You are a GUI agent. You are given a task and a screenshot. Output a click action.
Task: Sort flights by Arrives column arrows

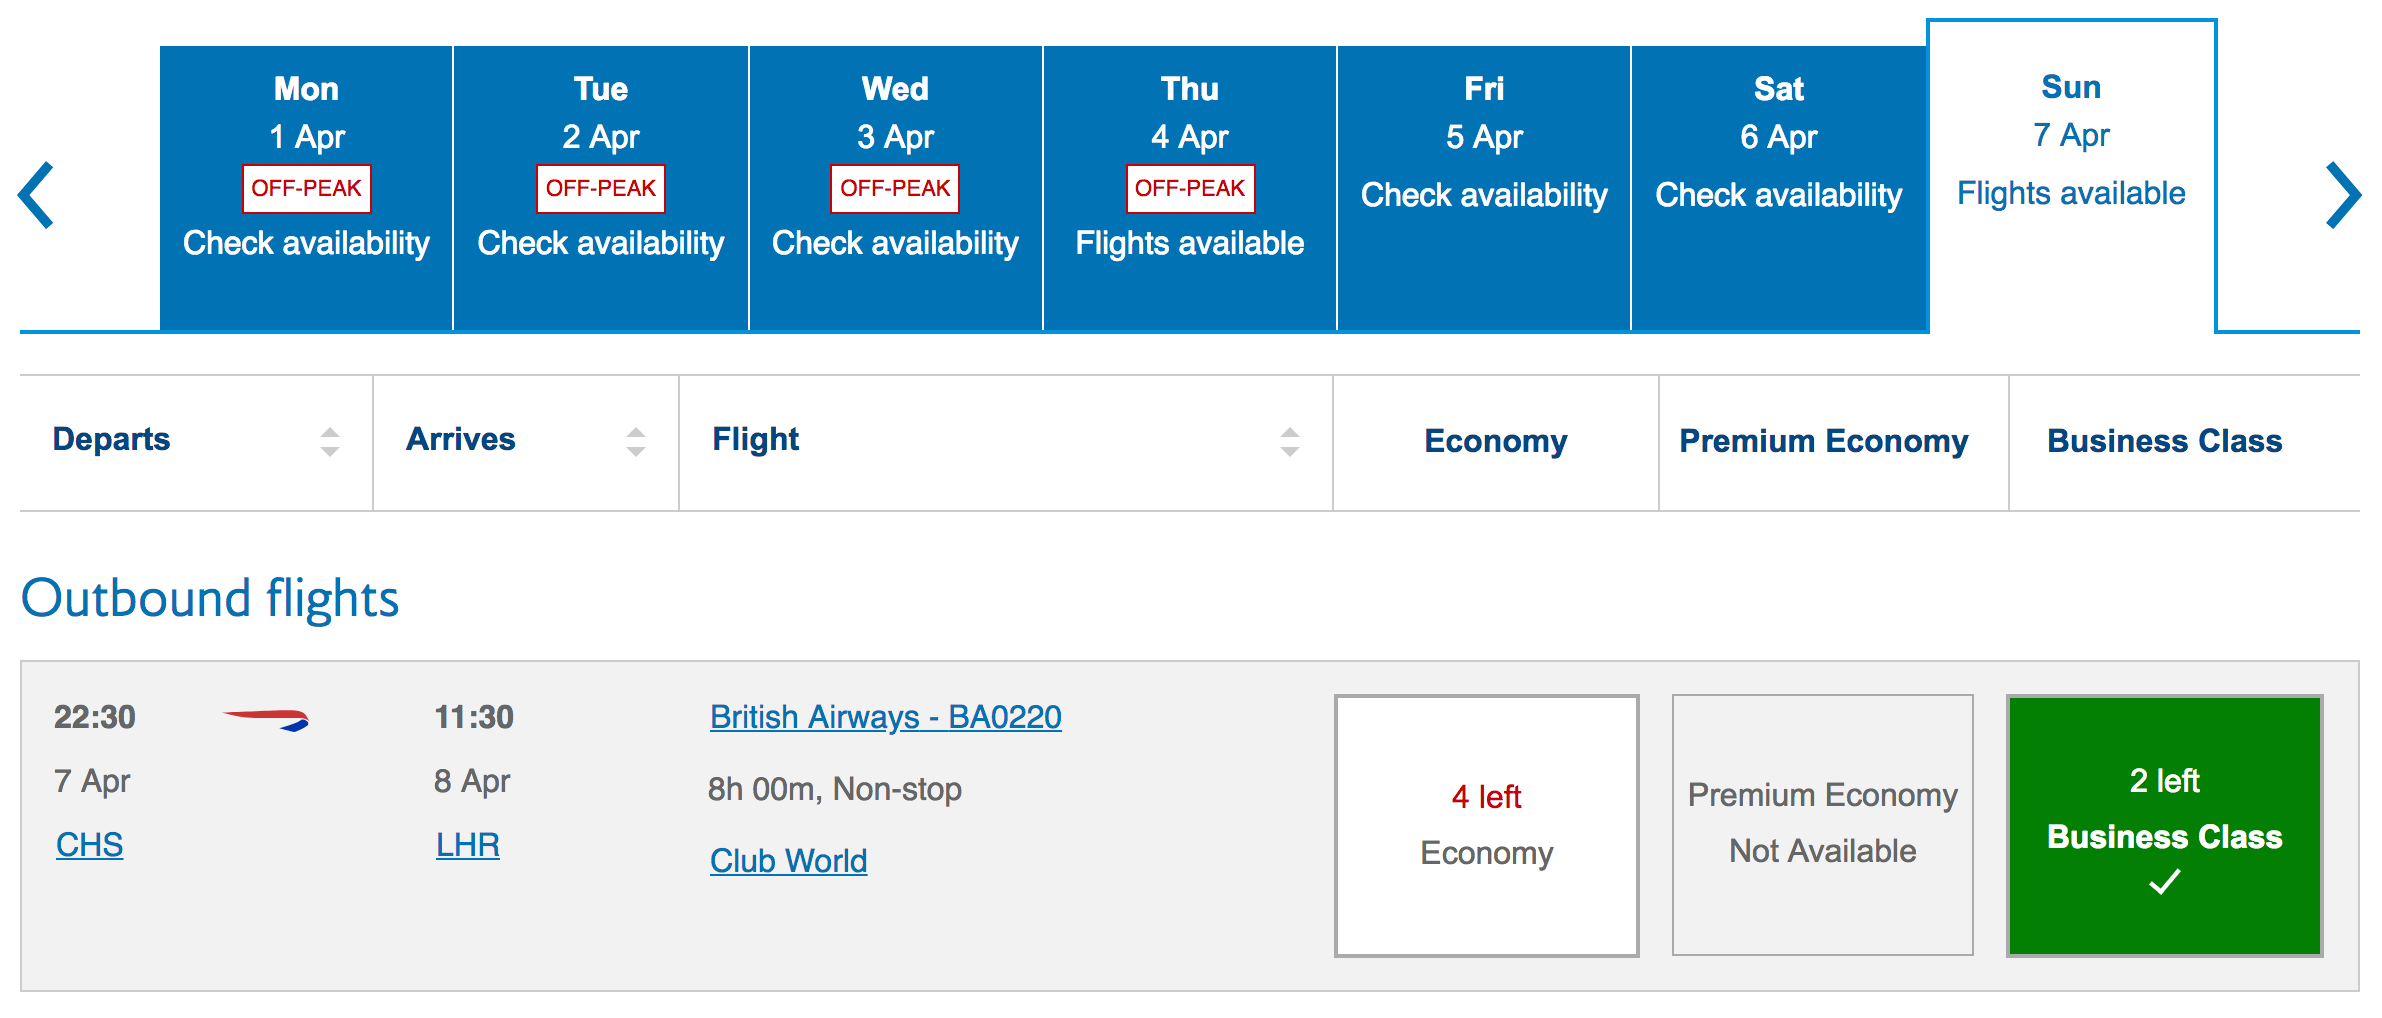pos(635,441)
